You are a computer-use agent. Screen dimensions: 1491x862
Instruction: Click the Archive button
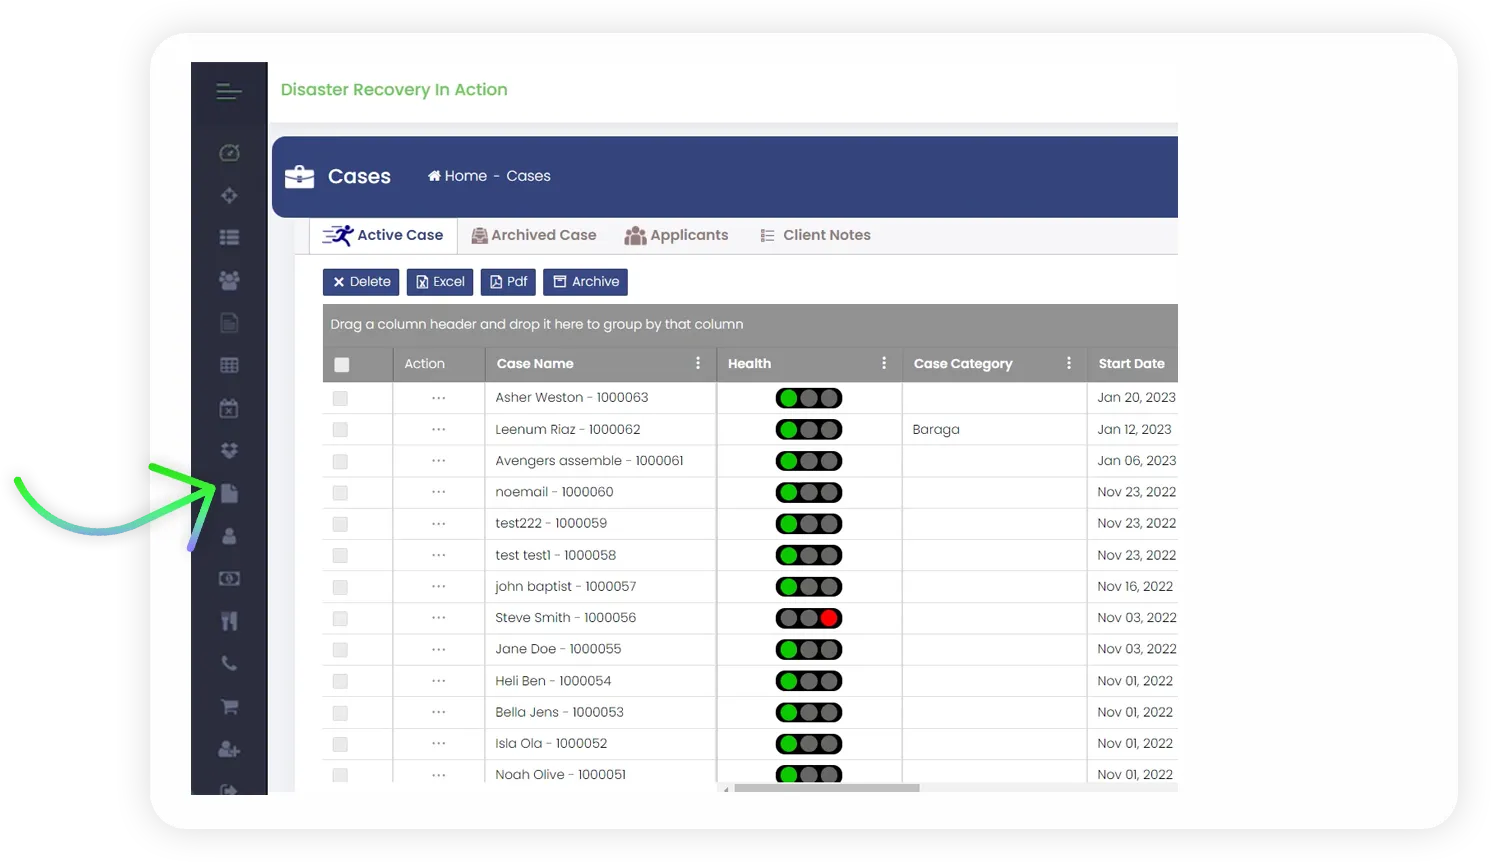(x=585, y=282)
